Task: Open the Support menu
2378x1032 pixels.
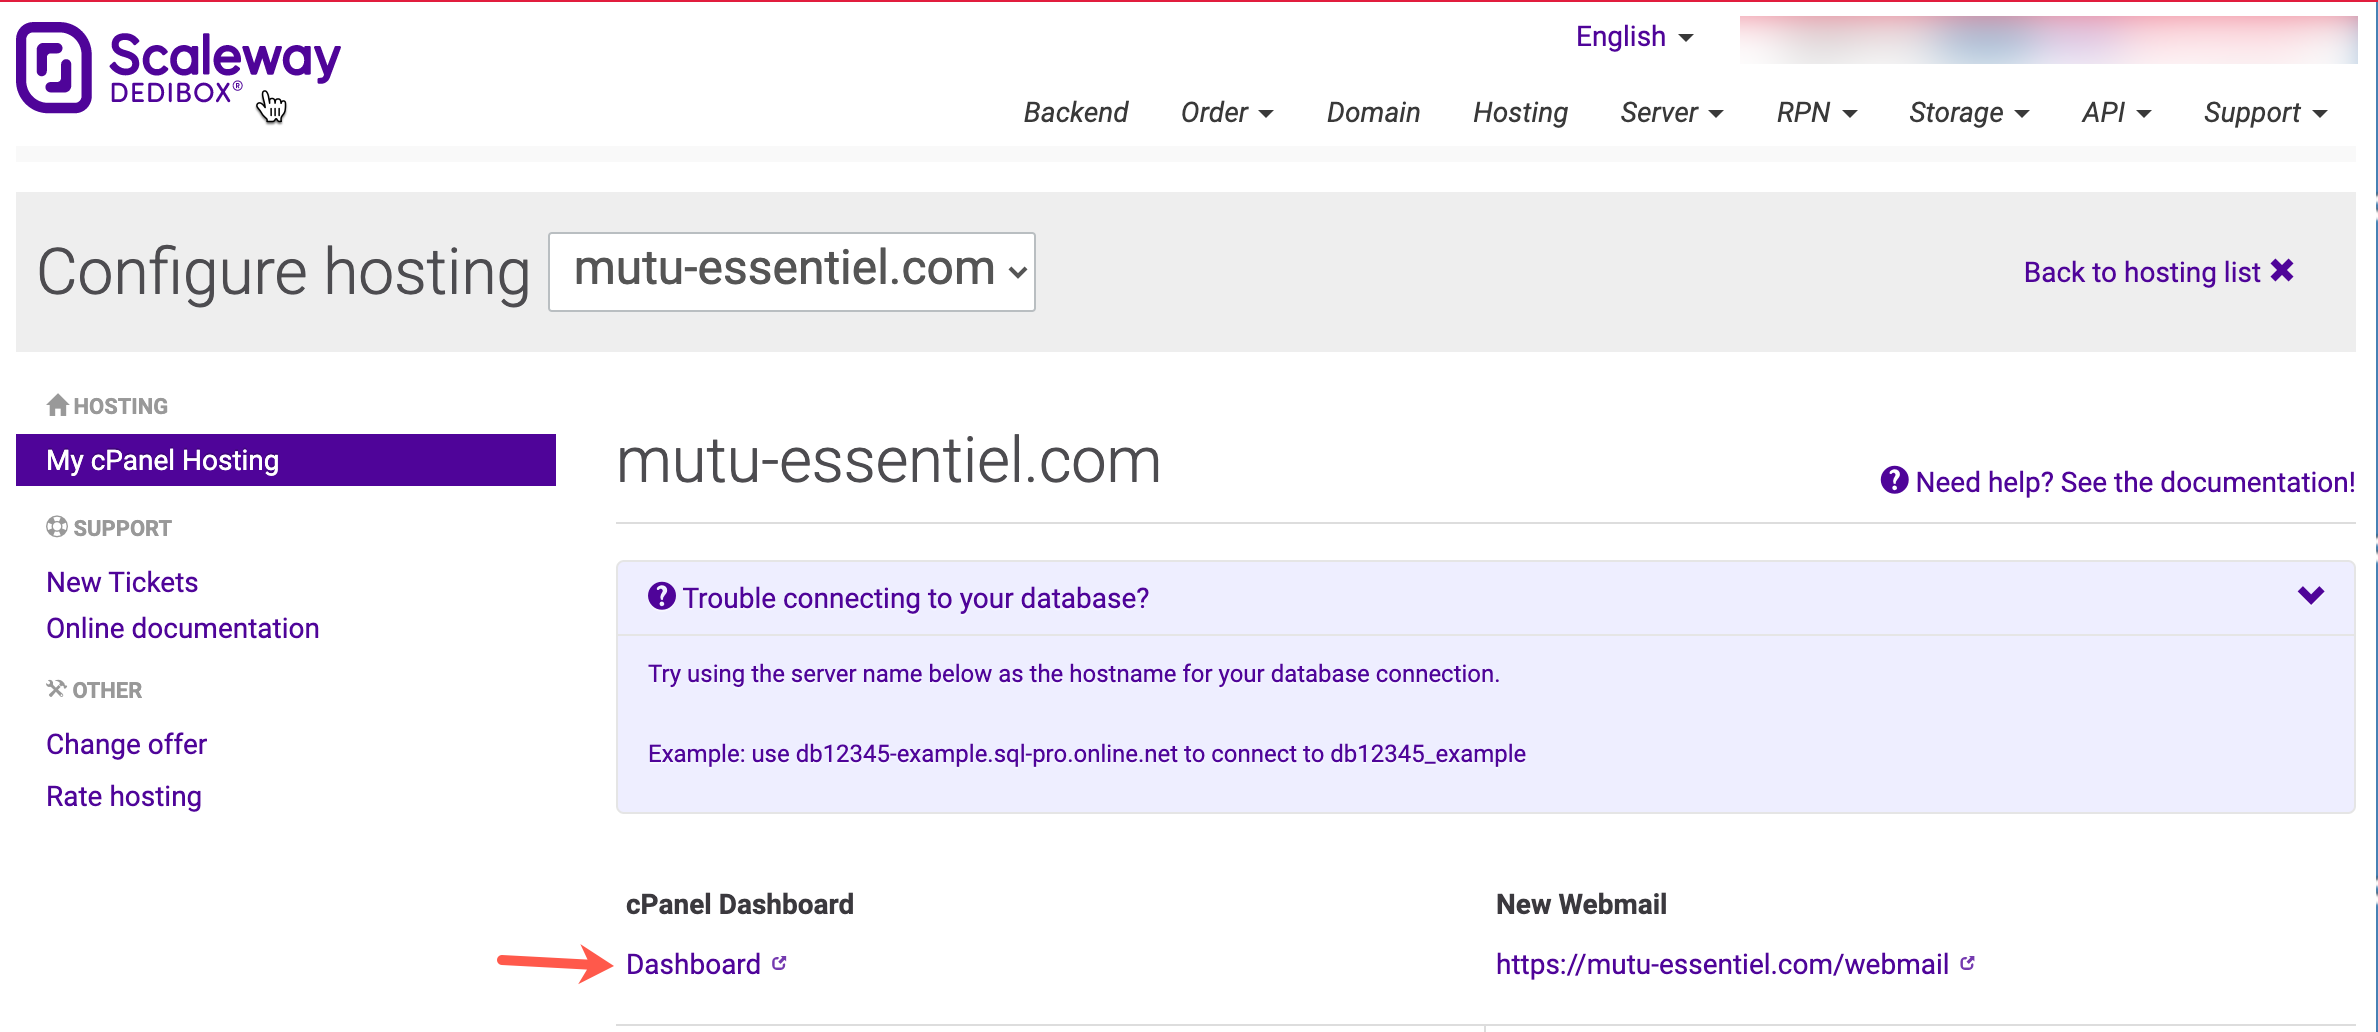Action: point(2265,113)
